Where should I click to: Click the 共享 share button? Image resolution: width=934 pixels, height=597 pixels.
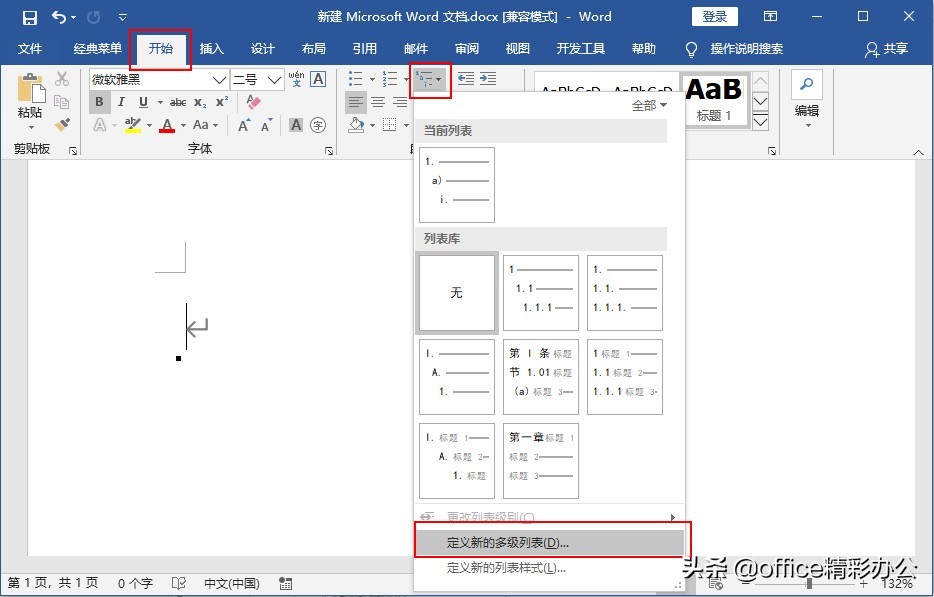click(x=886, y=49)
